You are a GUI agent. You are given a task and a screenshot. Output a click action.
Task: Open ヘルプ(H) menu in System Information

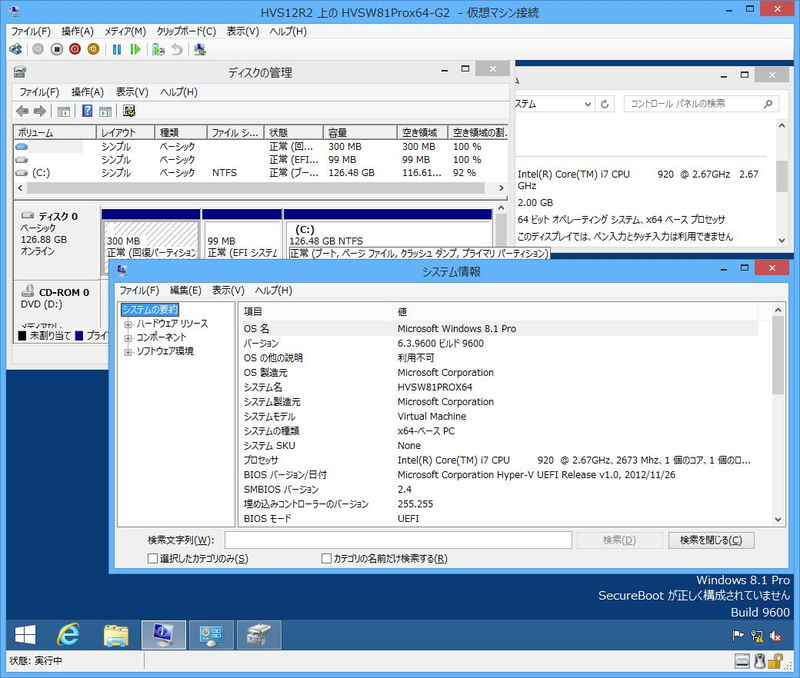tap(274, 290)
